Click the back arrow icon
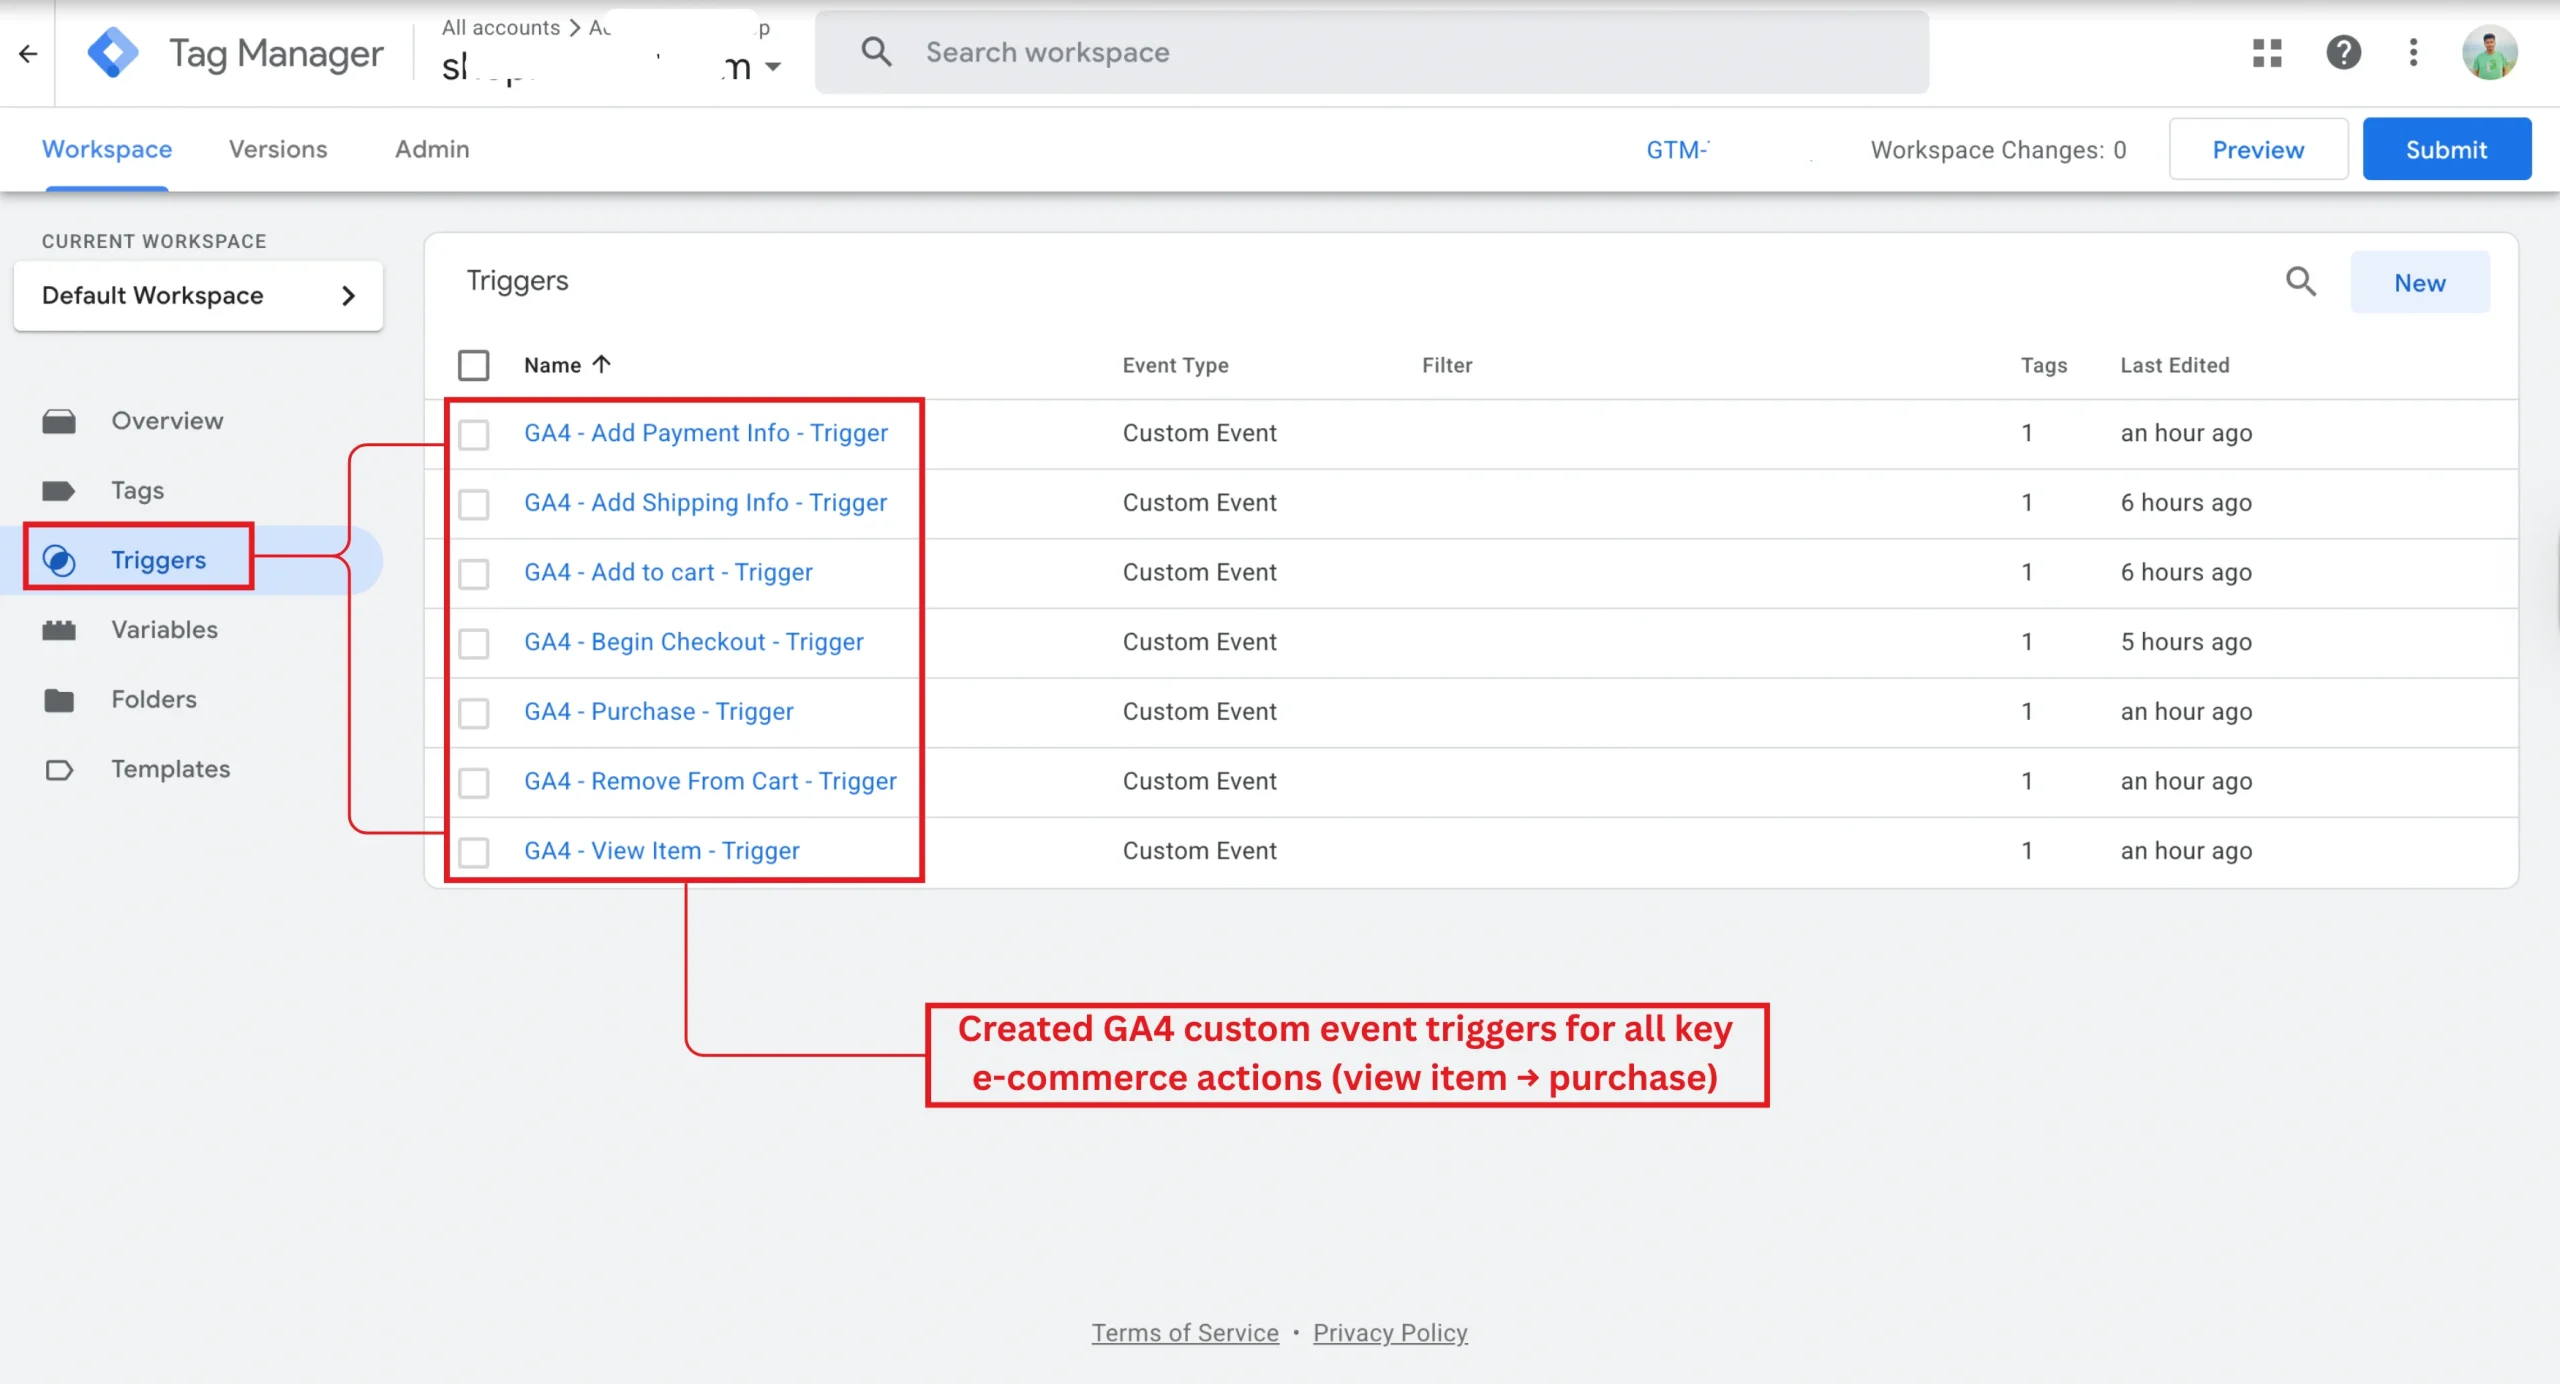Screen dimensions: 2560x1384 (28, 53)
